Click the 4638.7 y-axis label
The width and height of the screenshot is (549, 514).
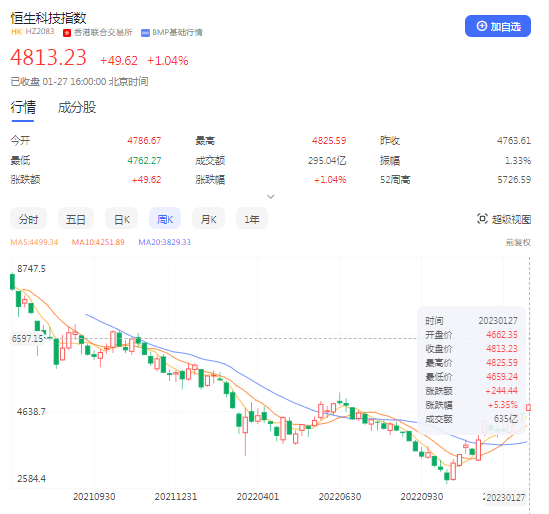pos(31,411)
